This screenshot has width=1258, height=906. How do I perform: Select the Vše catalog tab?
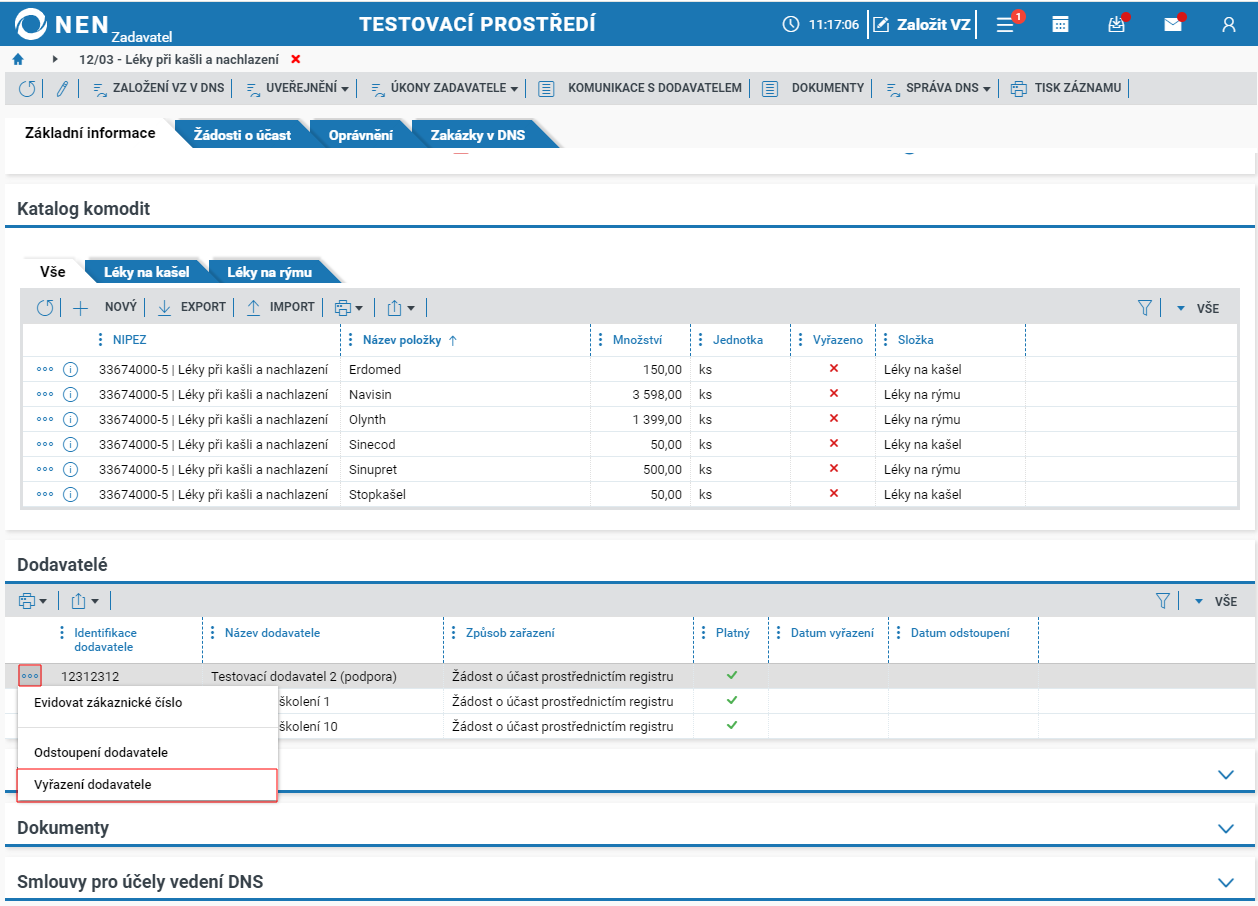[x=53, y=271]
